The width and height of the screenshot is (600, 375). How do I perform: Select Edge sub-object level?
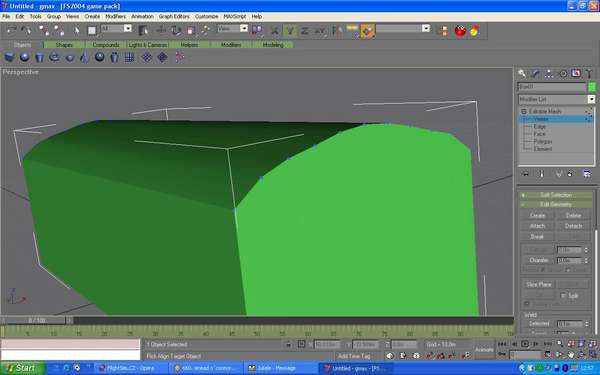tap(540, 126)
